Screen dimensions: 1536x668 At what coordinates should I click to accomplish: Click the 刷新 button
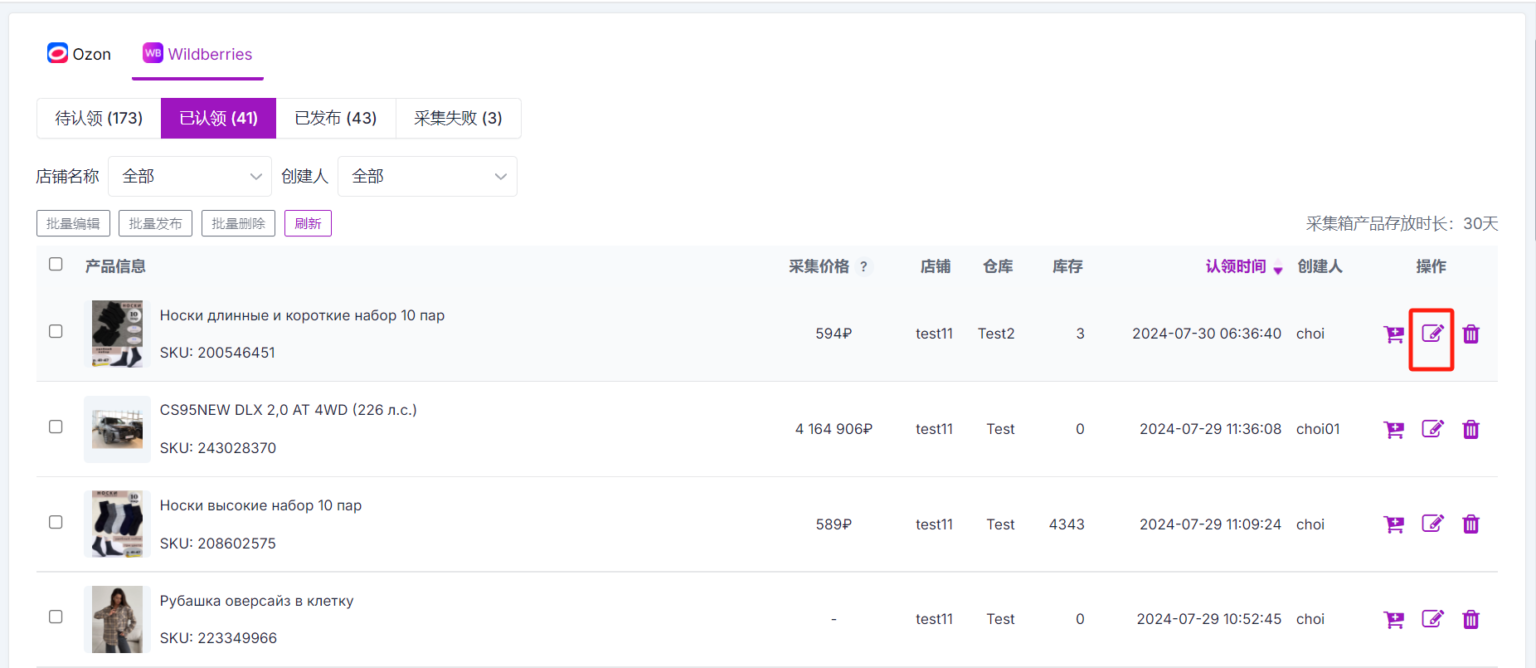307,224
